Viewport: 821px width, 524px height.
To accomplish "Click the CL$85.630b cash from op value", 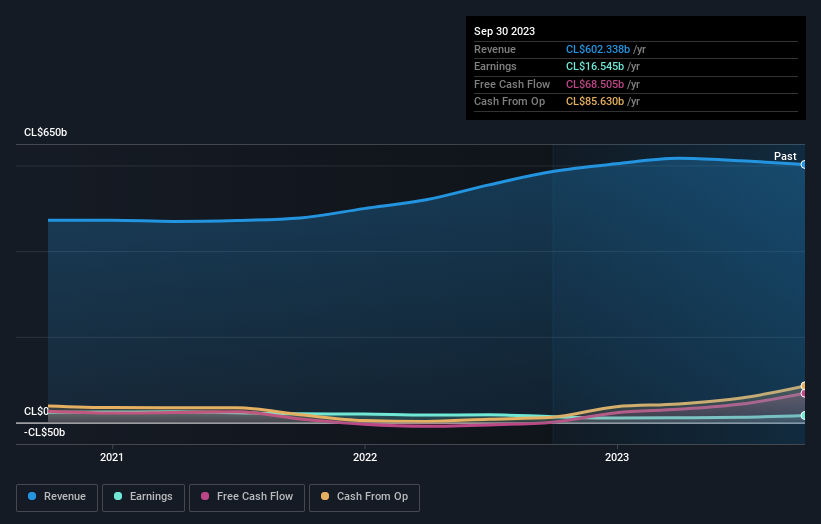I will [x=595, y=102].
